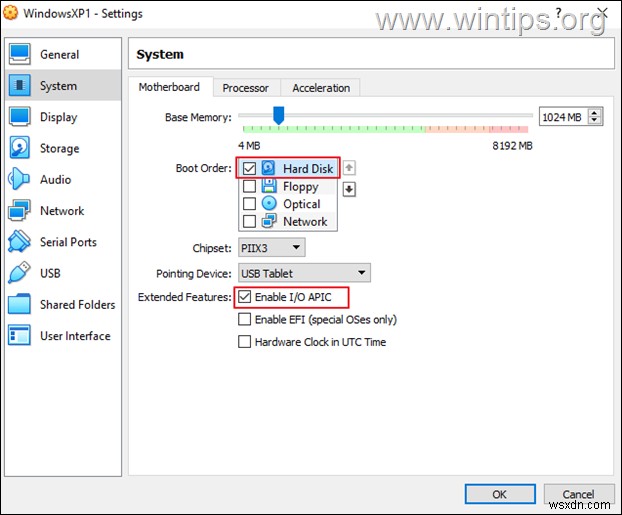Click the Cancel button

[578, 494]
